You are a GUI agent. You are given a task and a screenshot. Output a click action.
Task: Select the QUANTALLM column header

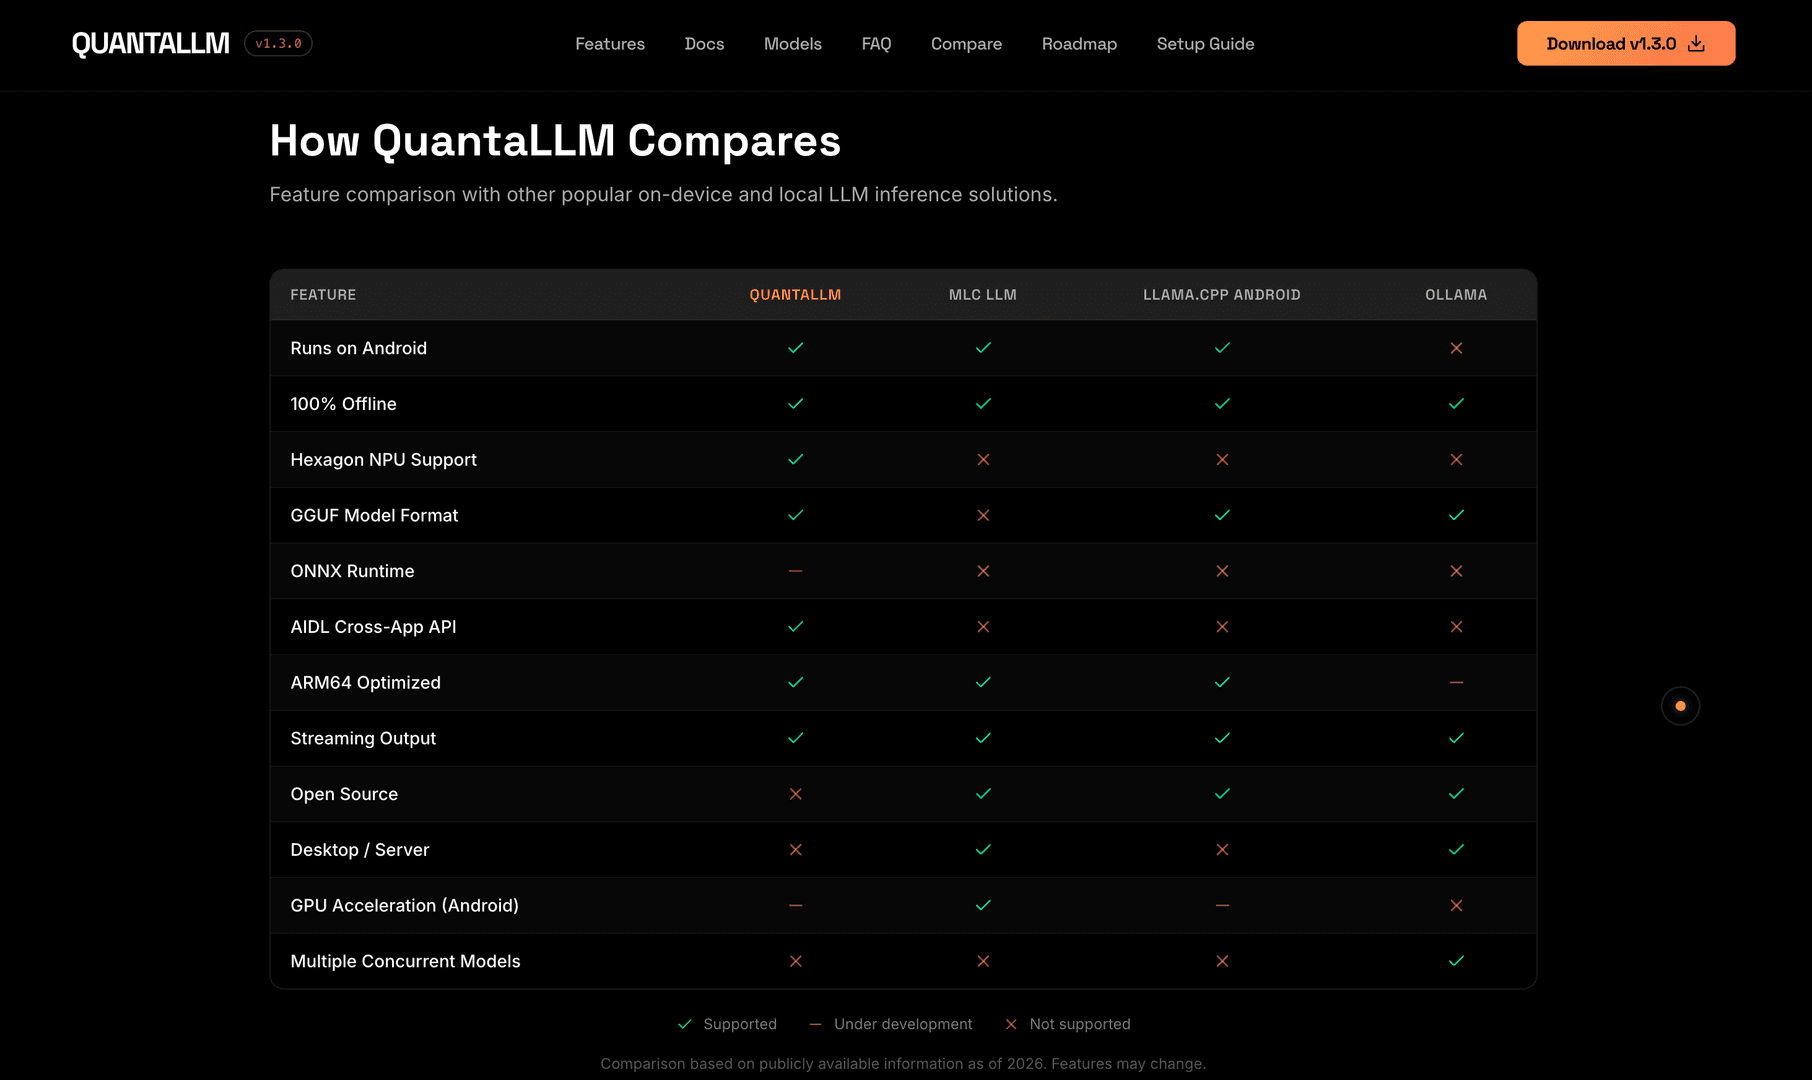795,295
